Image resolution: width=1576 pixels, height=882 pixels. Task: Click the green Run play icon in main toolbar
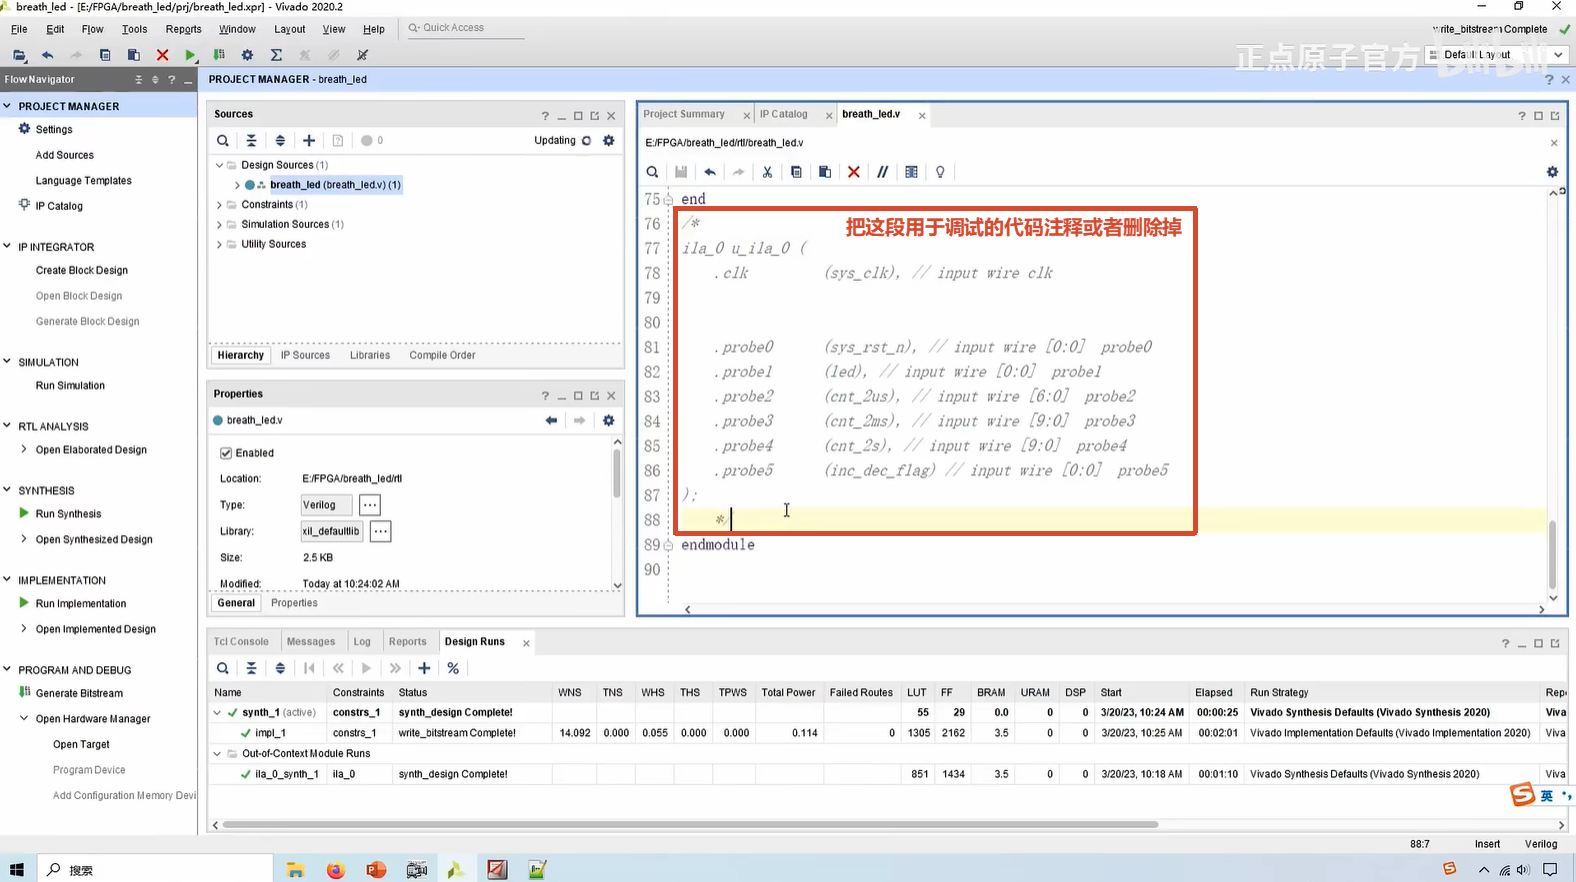[x=190, y=55]
